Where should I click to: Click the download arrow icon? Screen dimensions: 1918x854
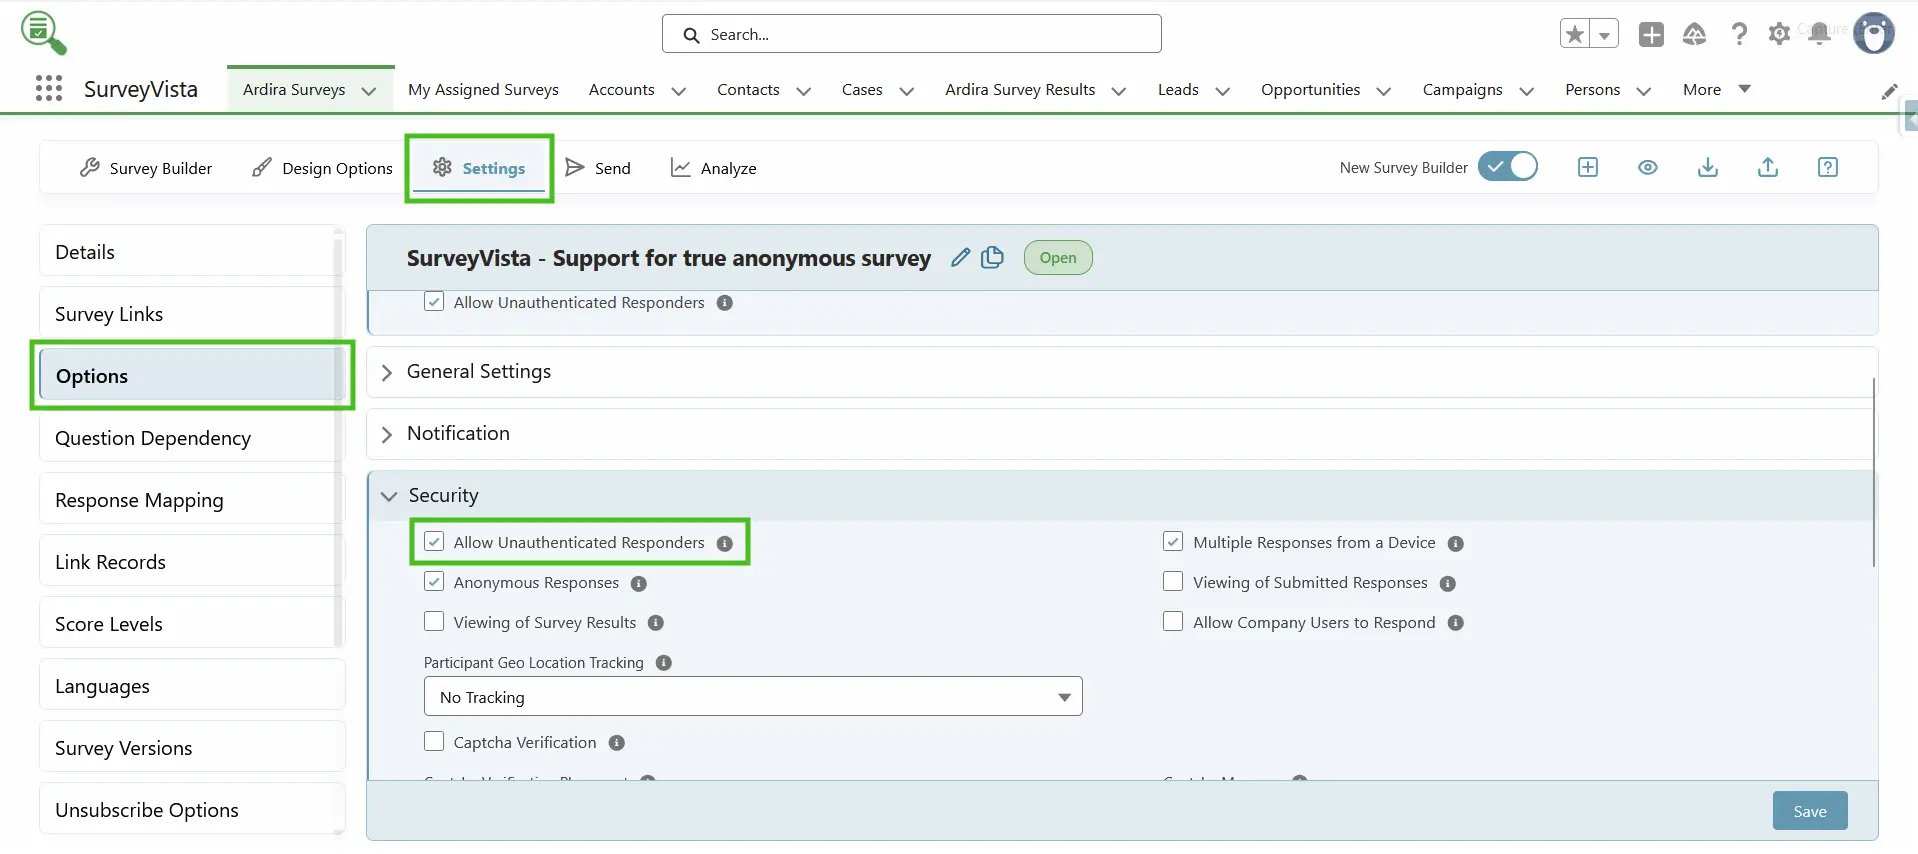1708,167
